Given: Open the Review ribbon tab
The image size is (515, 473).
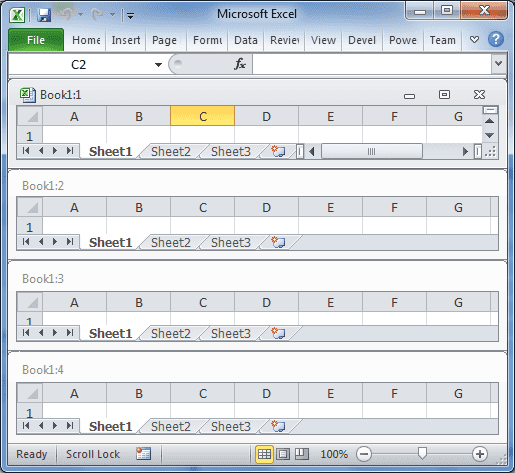Looking at the screenshot, I should (x=284, y=40).
